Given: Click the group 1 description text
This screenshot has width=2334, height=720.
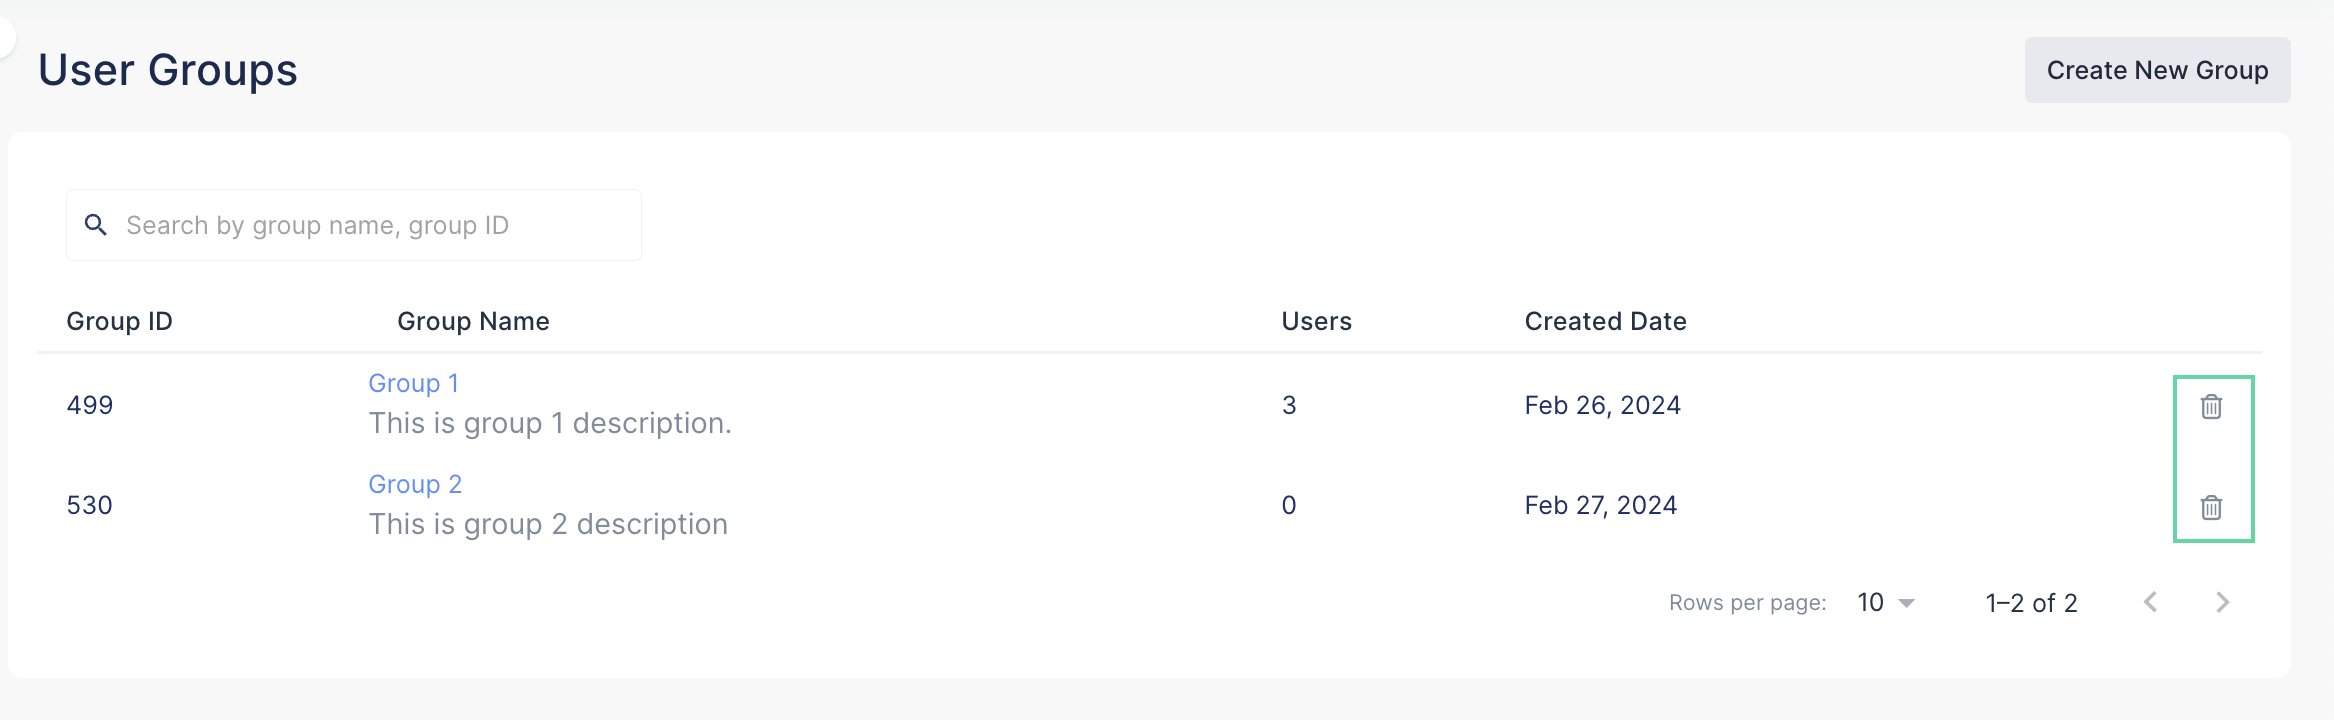Looking at the screenshot, I should (550, 423).
